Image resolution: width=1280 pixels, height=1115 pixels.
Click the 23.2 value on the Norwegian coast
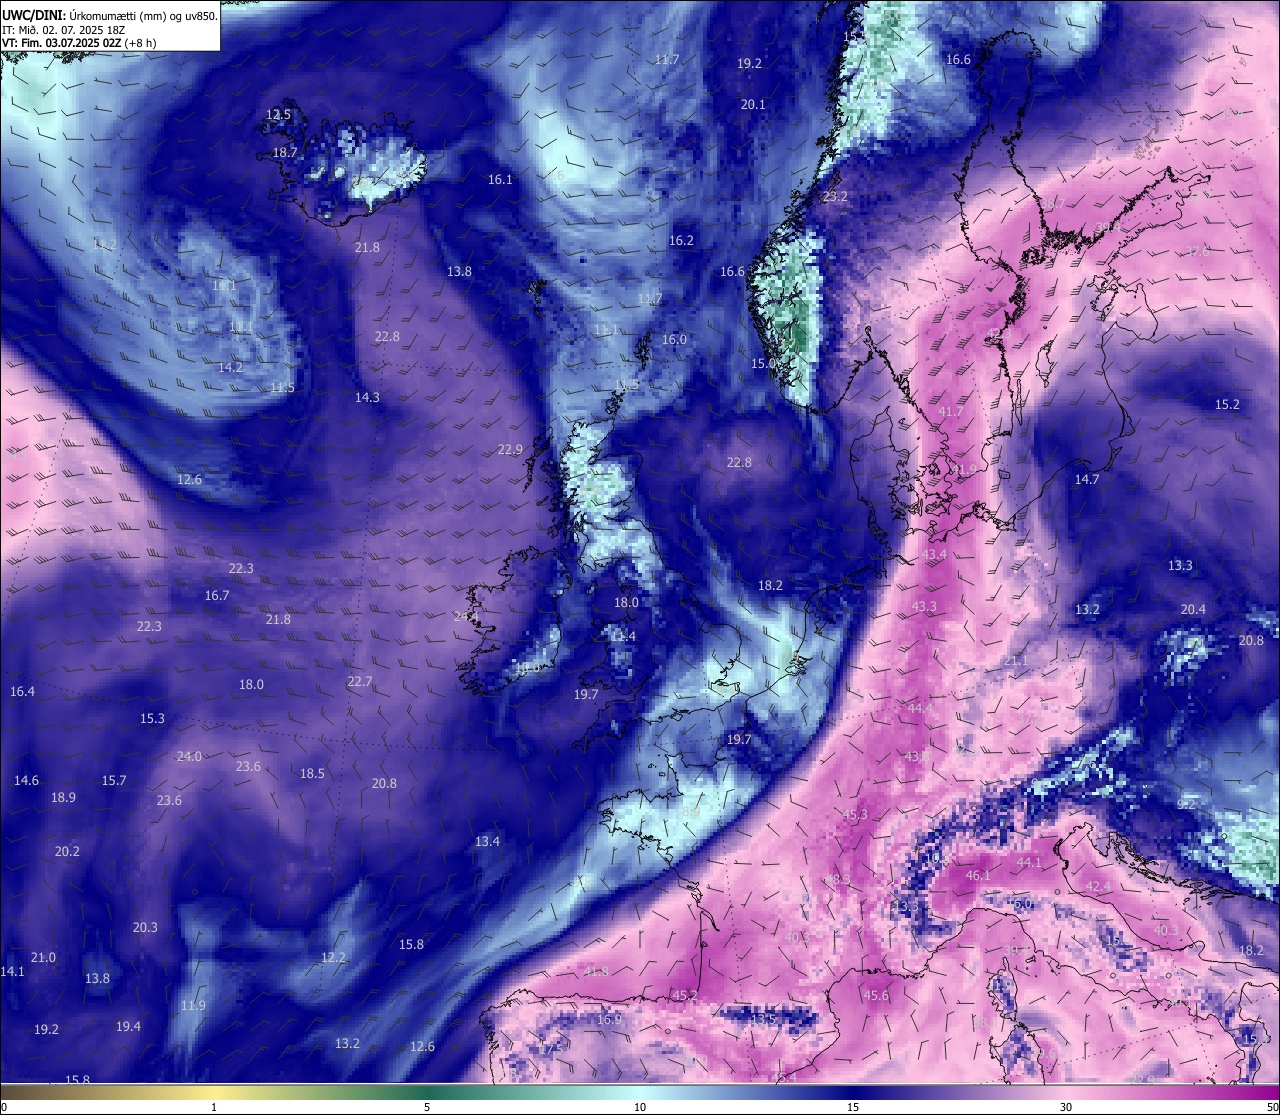tap(835, 197)
